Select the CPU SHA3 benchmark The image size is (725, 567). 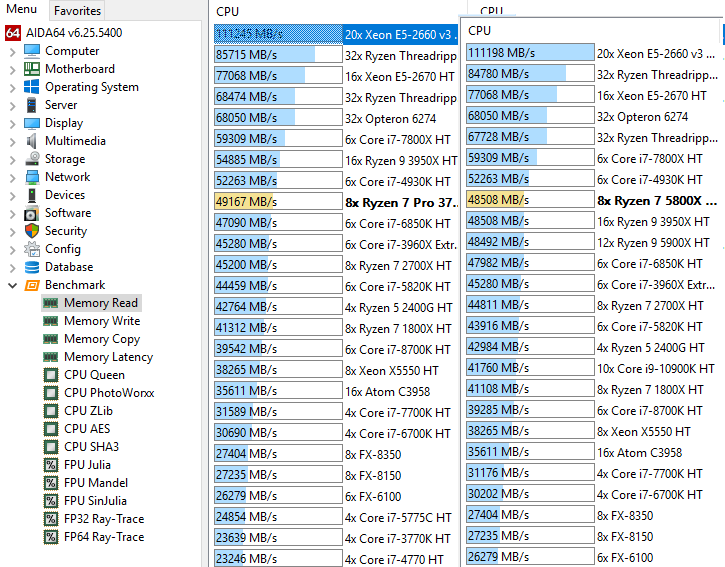[92, 447]
